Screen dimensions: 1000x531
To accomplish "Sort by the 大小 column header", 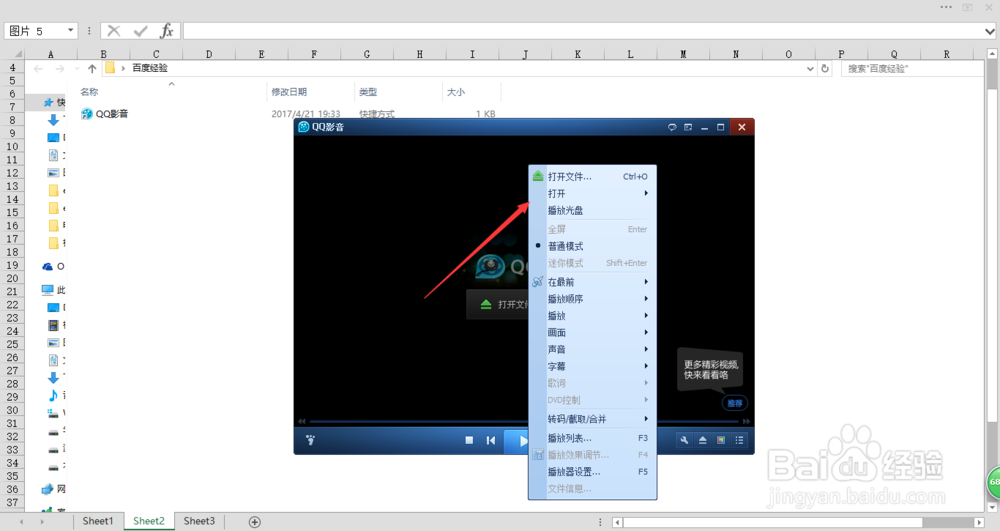I will tap(455, 92).
